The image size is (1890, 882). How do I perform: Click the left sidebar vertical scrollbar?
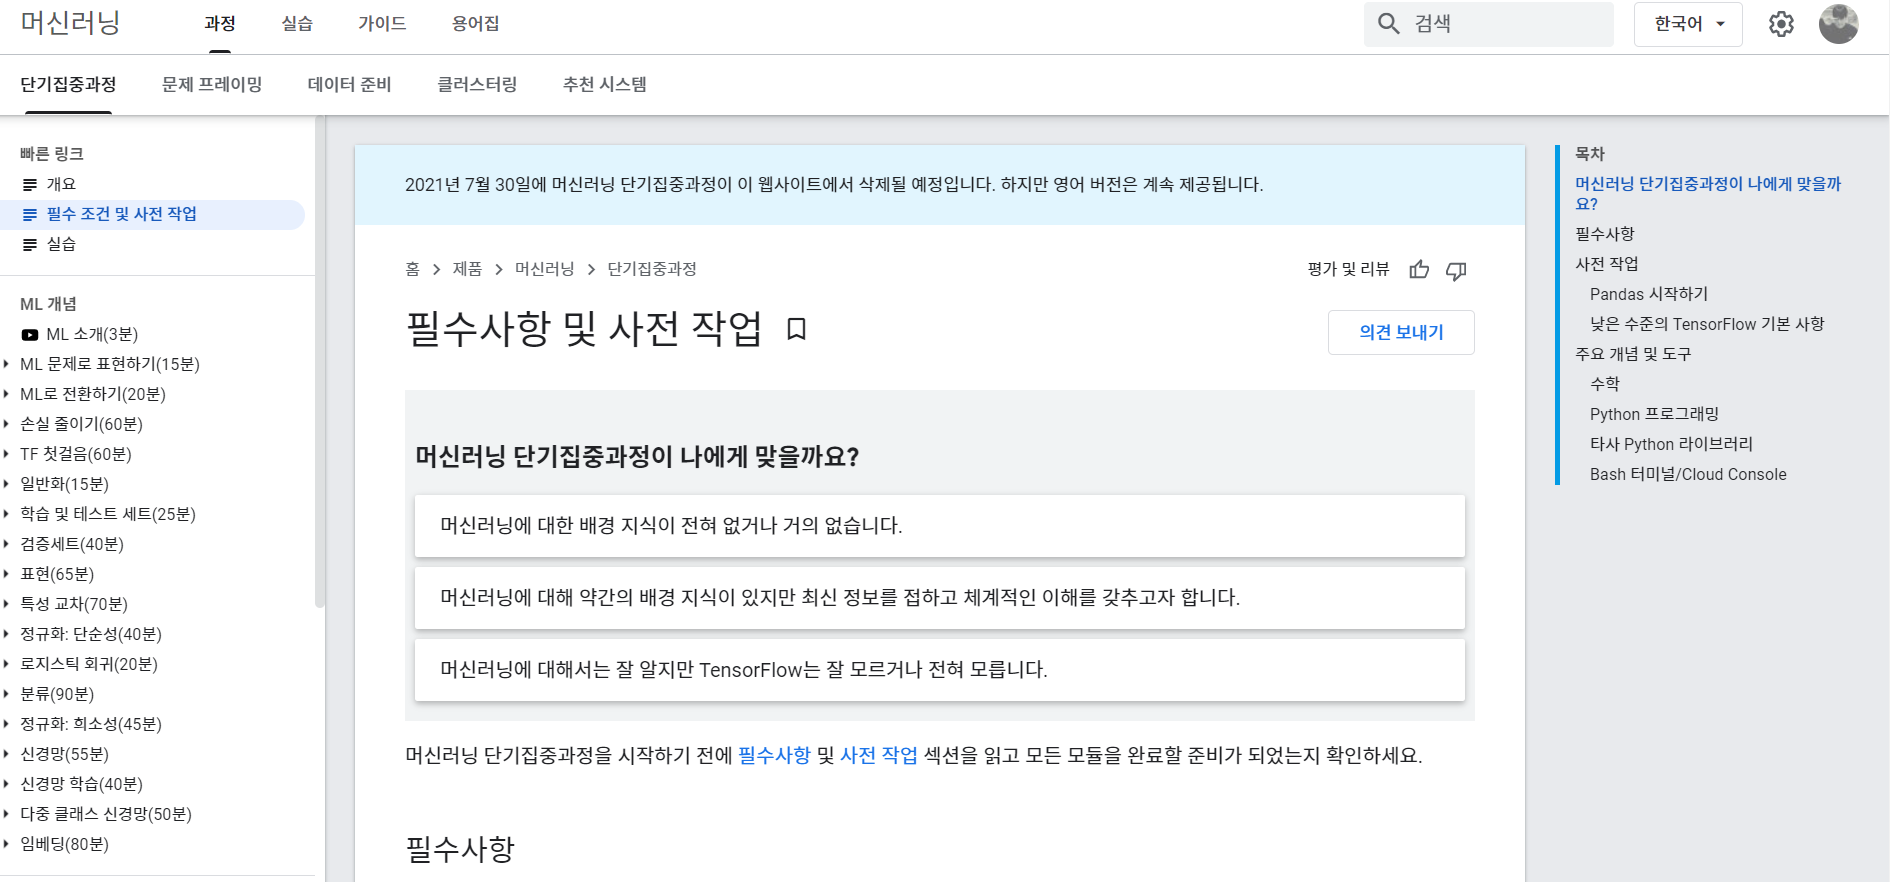click(320, 360)
